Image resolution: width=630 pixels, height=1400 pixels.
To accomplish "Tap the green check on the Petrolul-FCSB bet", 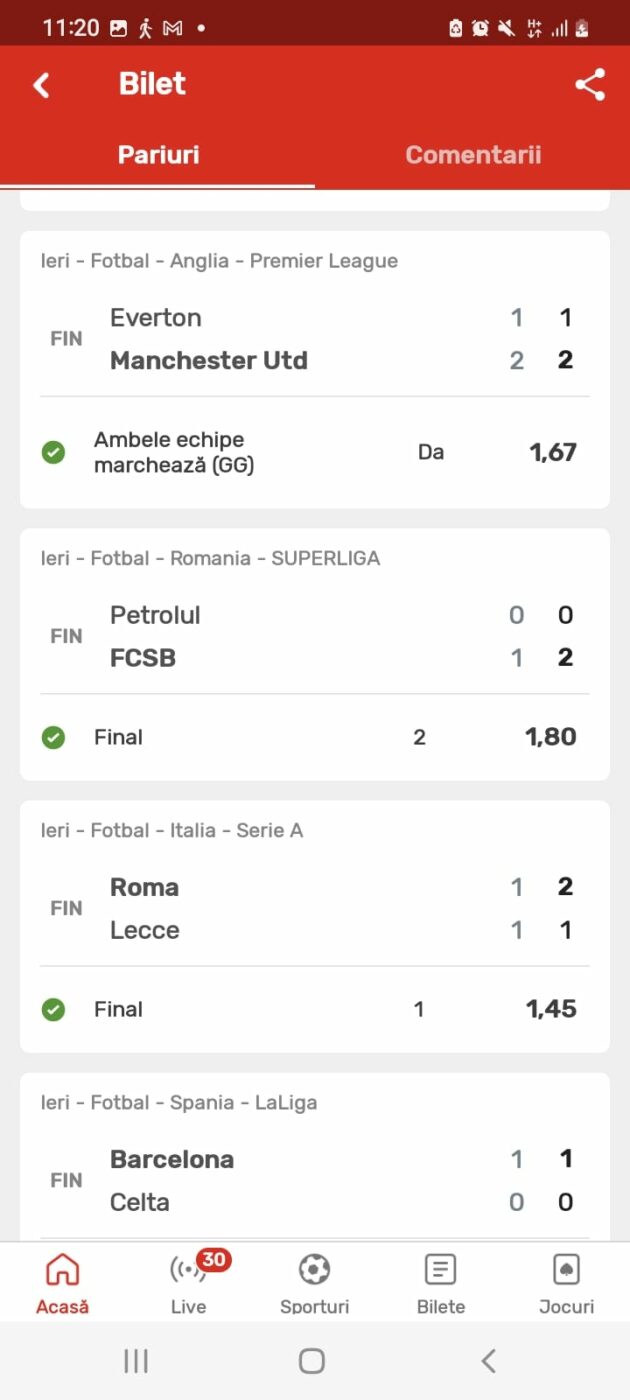I will pos(53,738).
